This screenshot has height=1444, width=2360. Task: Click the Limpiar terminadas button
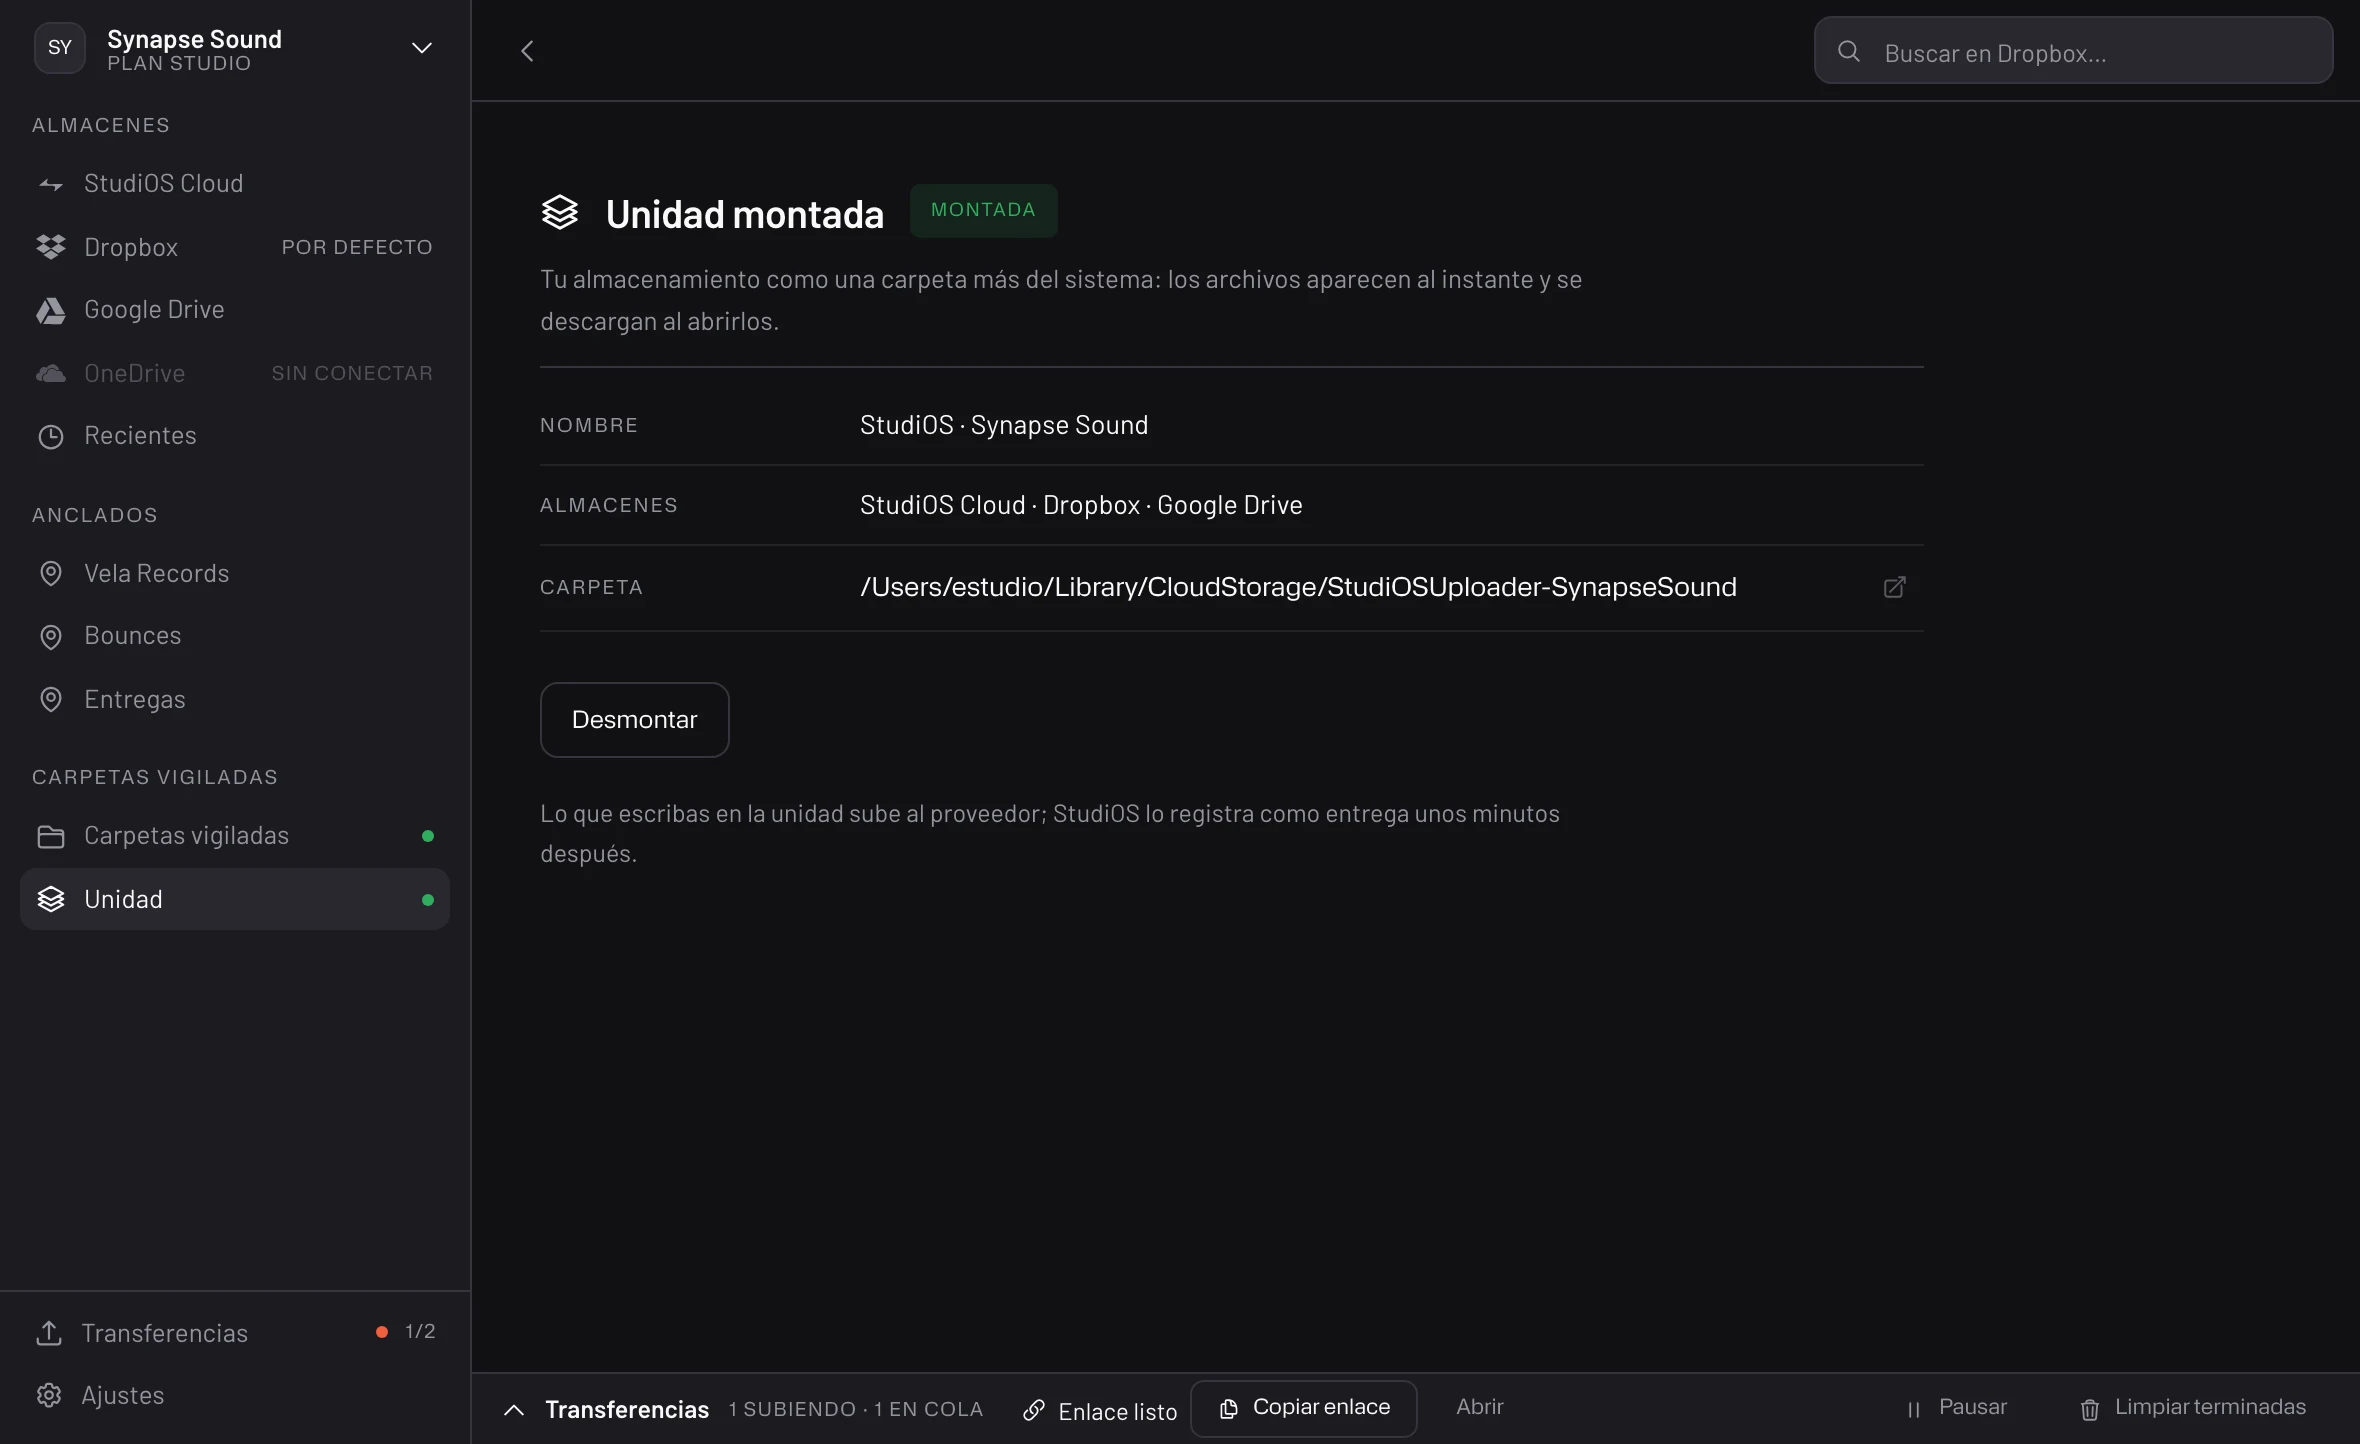(x=2193, y=1408)
